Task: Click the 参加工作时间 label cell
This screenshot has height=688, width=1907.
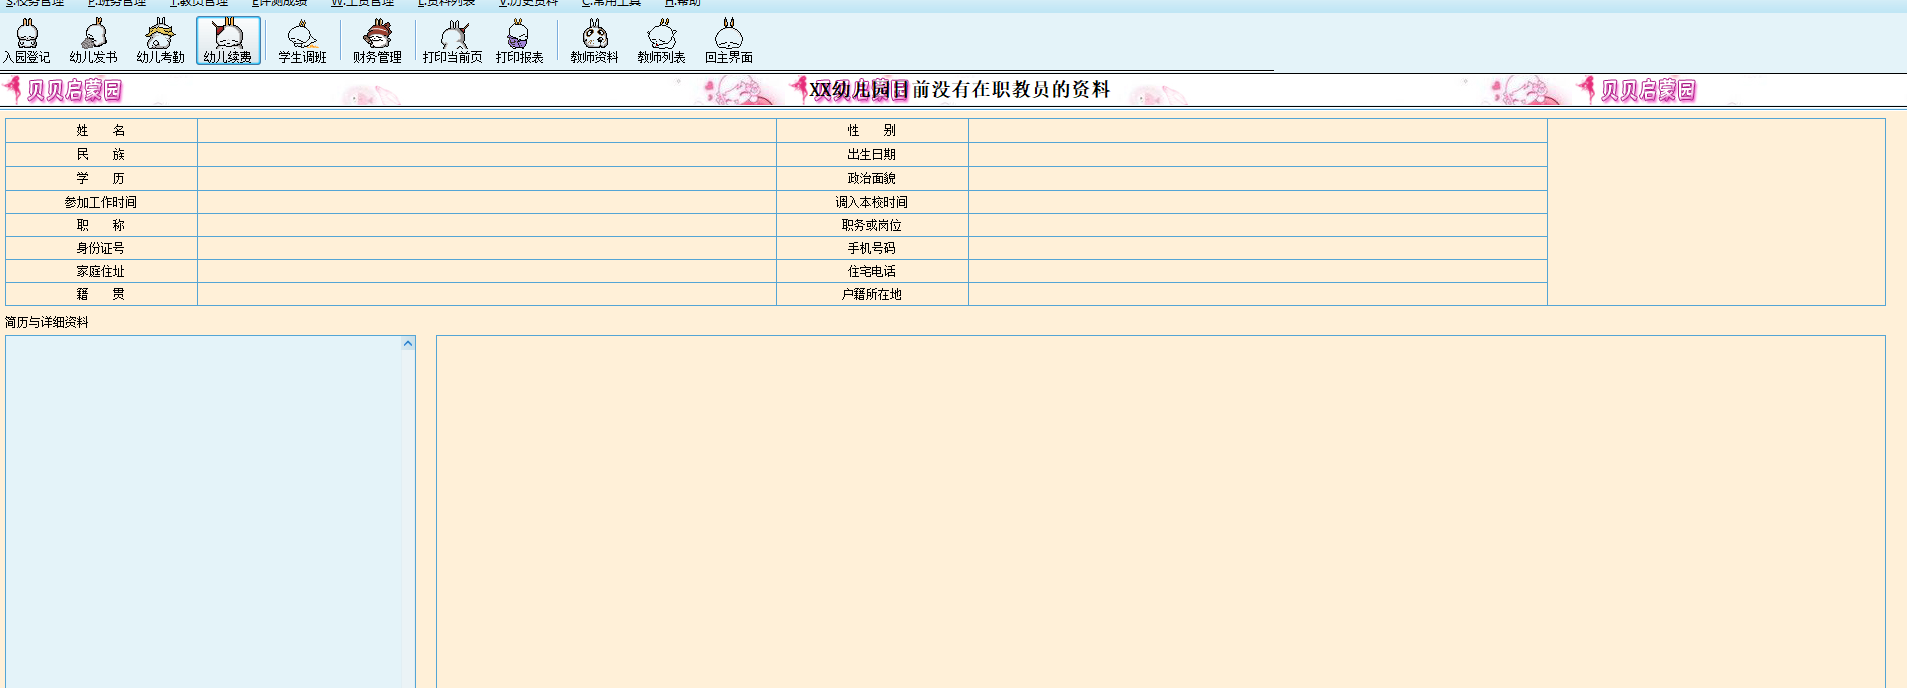Action: [x=101, y=202]
